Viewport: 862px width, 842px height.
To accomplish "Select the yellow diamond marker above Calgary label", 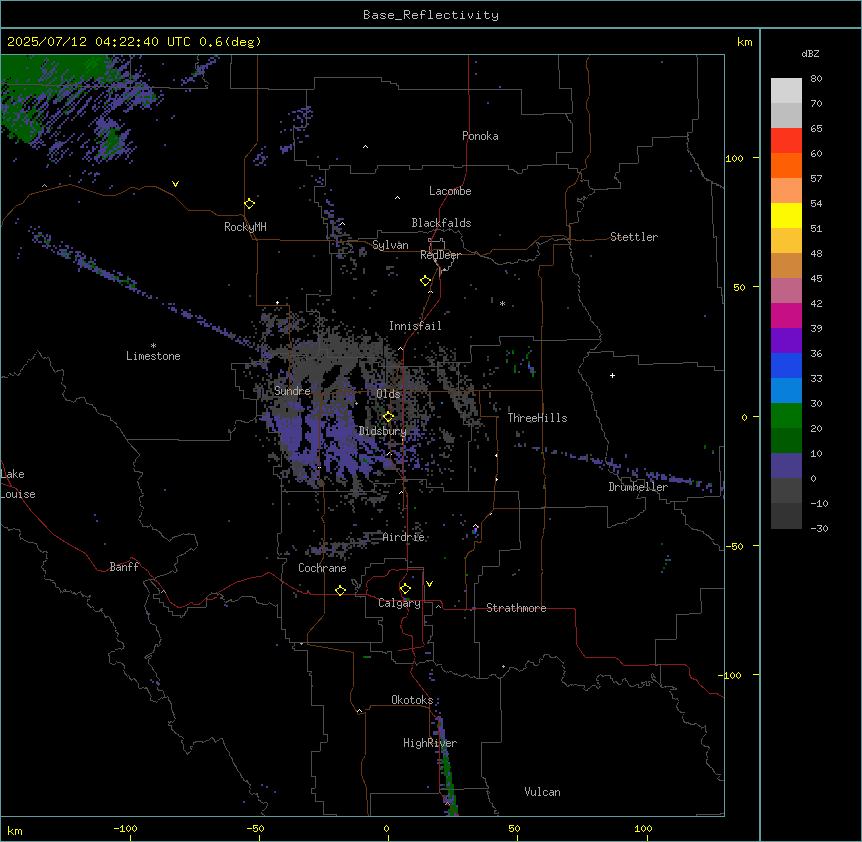I will (x=405, y=589).
